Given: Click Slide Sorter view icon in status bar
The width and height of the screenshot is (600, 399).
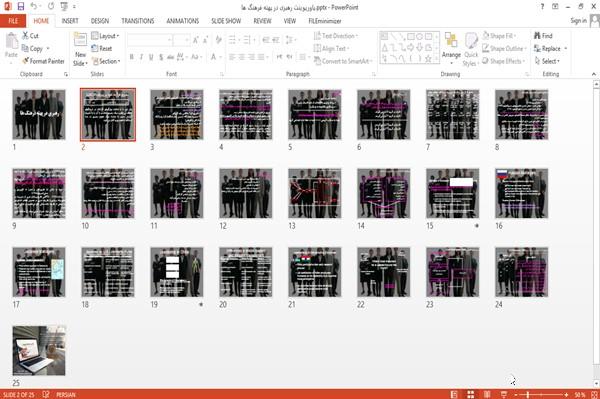Looking at the screenshot, I should pos(471,394).
